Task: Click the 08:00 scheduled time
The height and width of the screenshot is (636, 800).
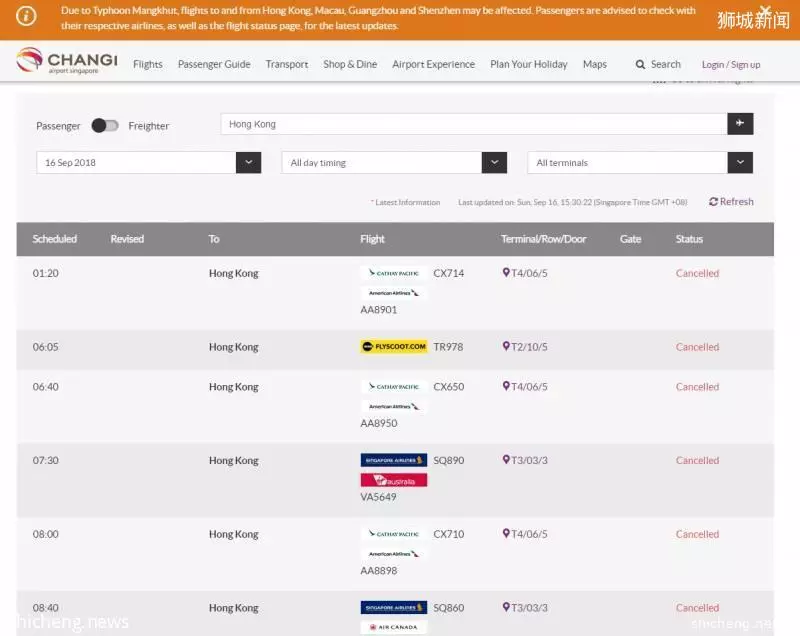Action: (46, 534)
